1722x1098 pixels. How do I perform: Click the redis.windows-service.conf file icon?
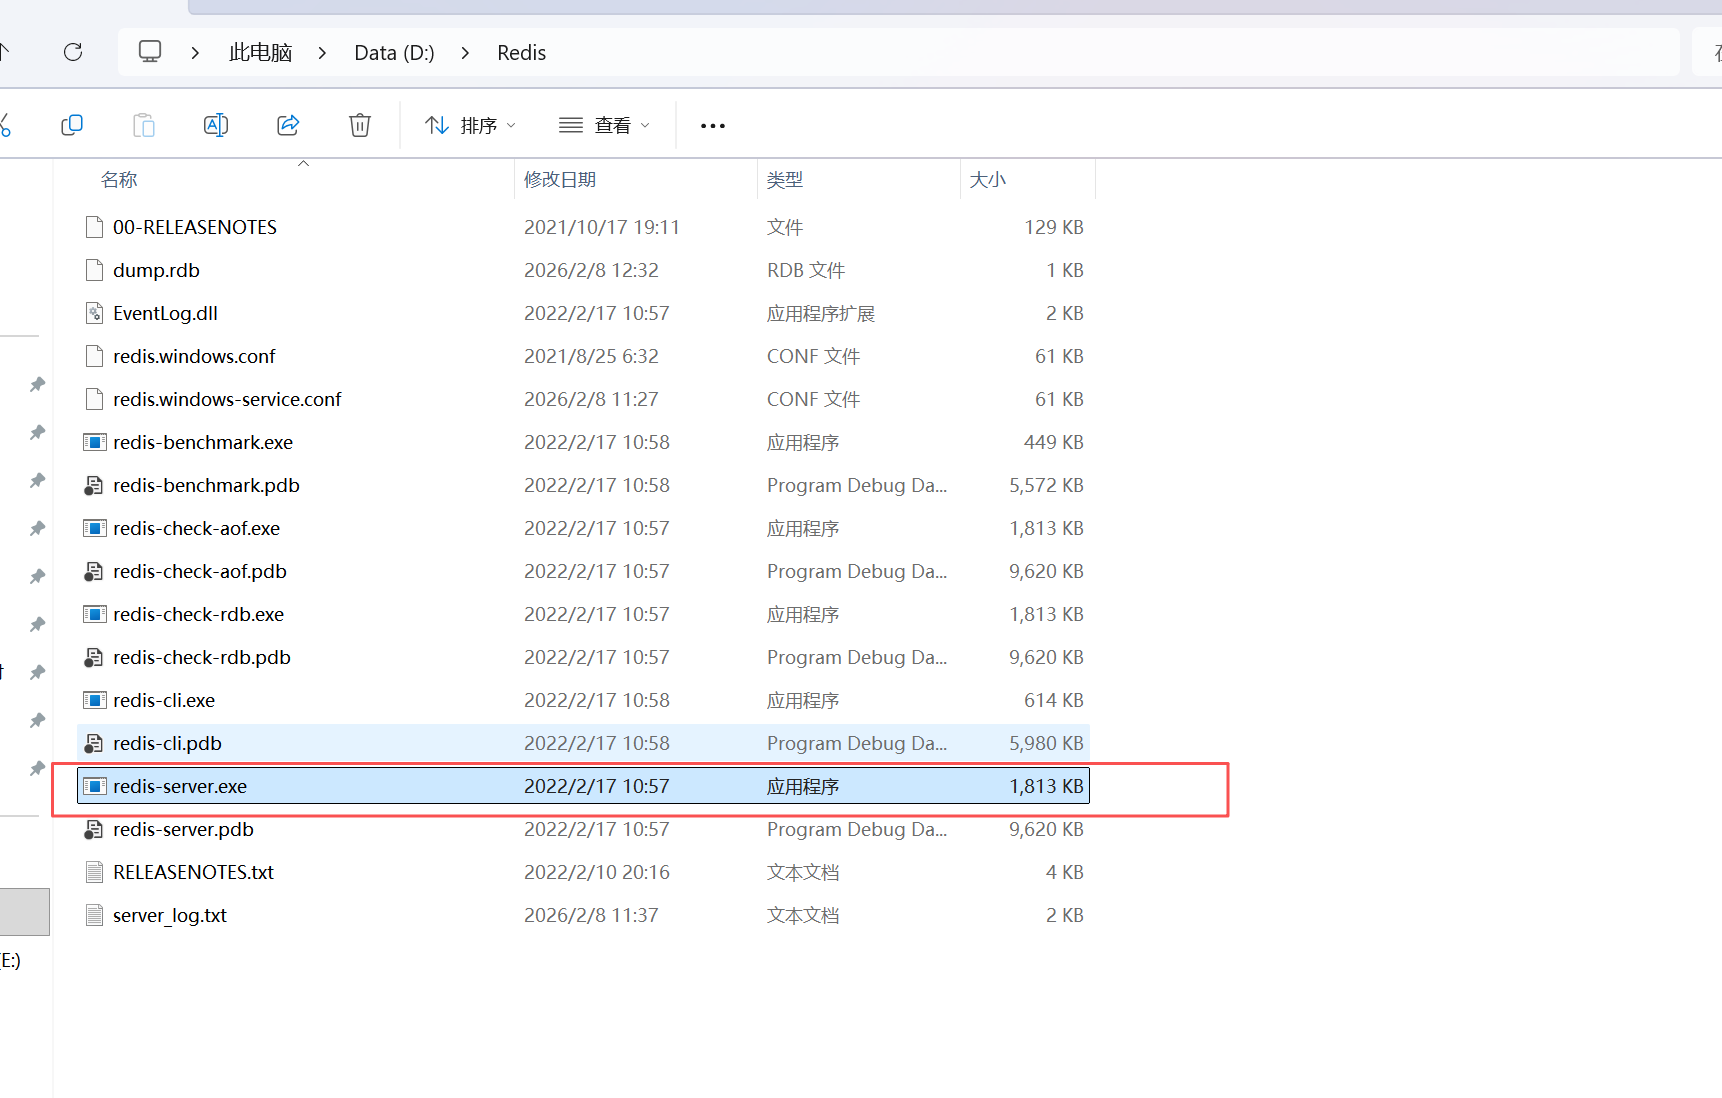click(94, 399)
